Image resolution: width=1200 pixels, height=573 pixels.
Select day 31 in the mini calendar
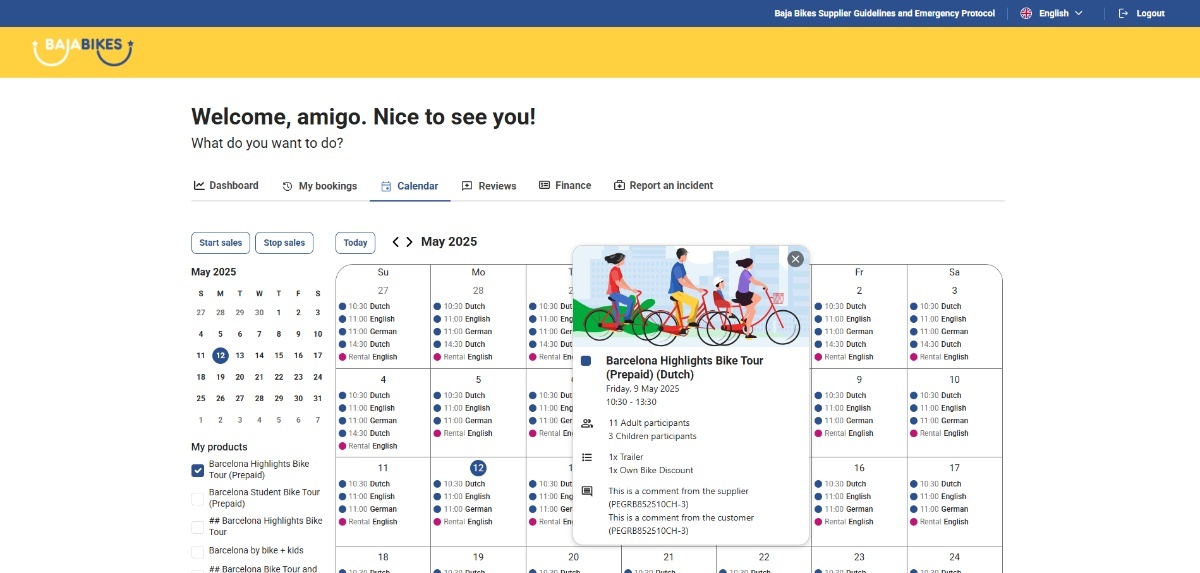coord(318,398)
